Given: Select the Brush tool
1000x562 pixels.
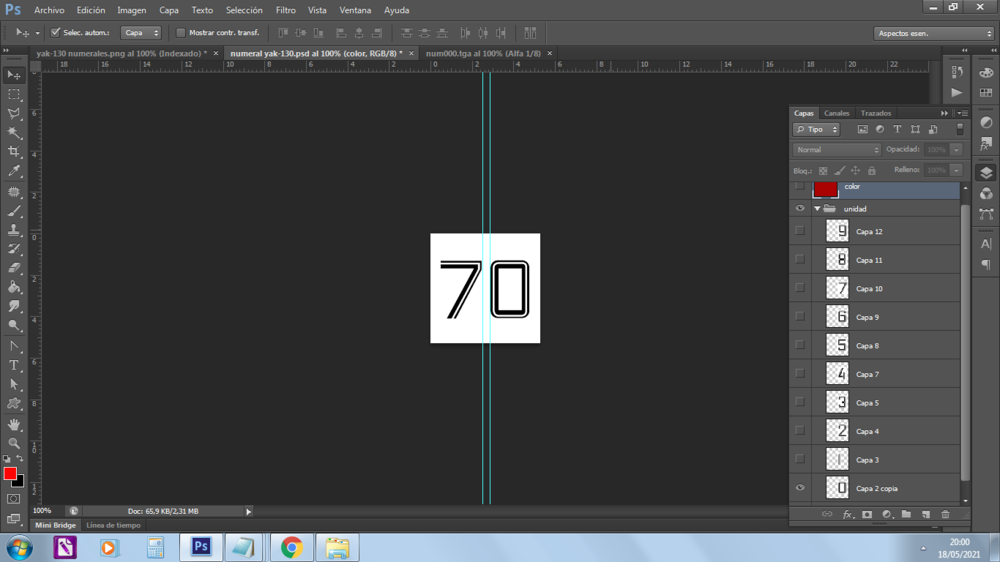Looking at the screenshot, I should (14, 211).
